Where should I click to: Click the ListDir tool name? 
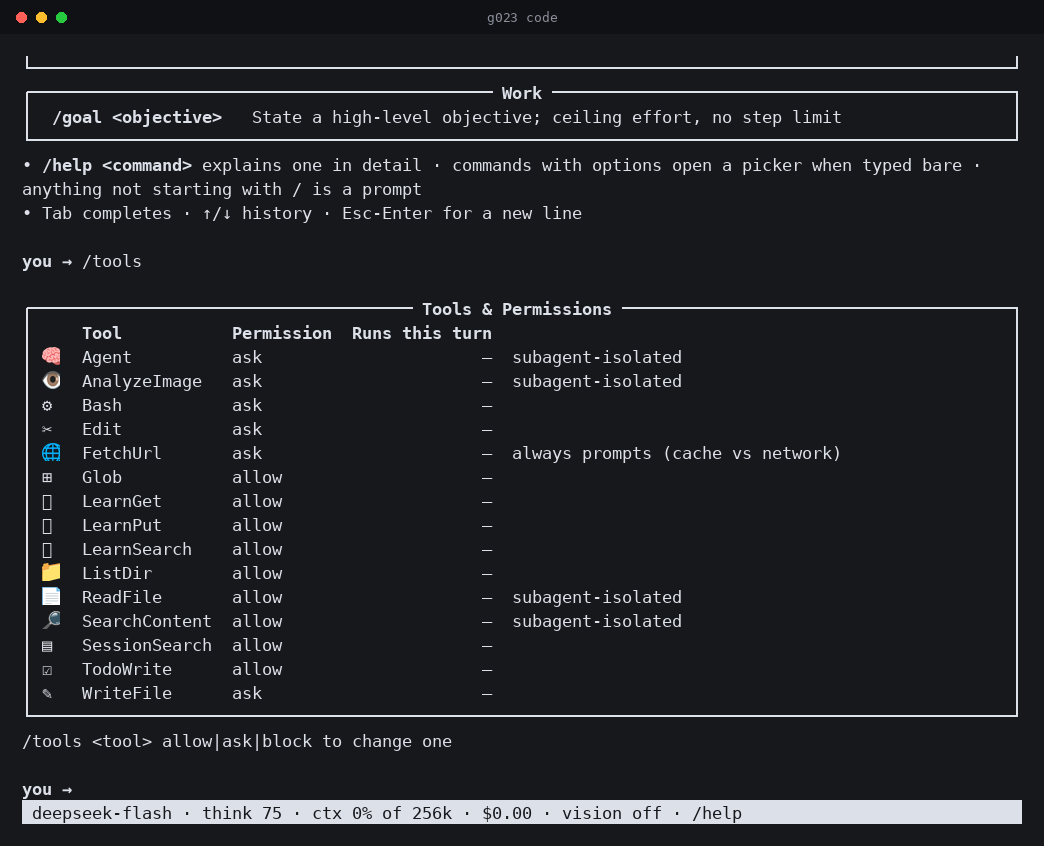(x=117, y=573)
